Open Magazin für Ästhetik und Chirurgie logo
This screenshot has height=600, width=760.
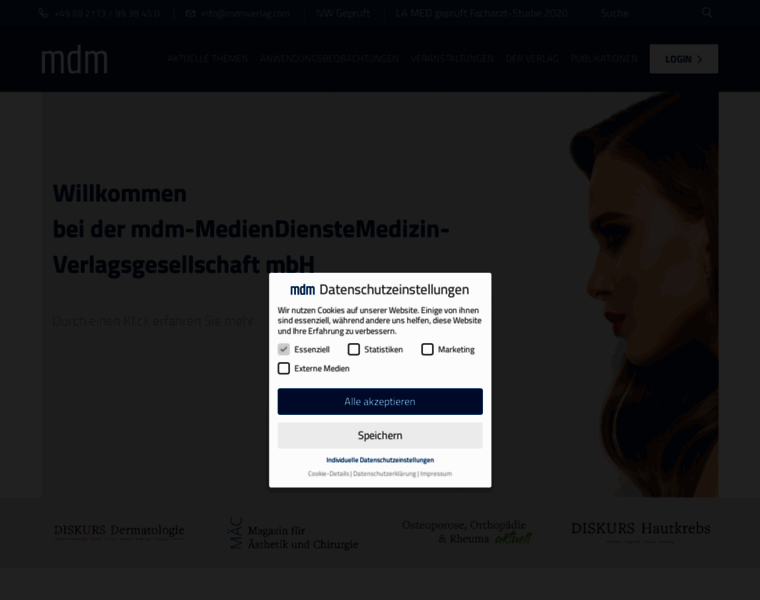click(294, 533)
